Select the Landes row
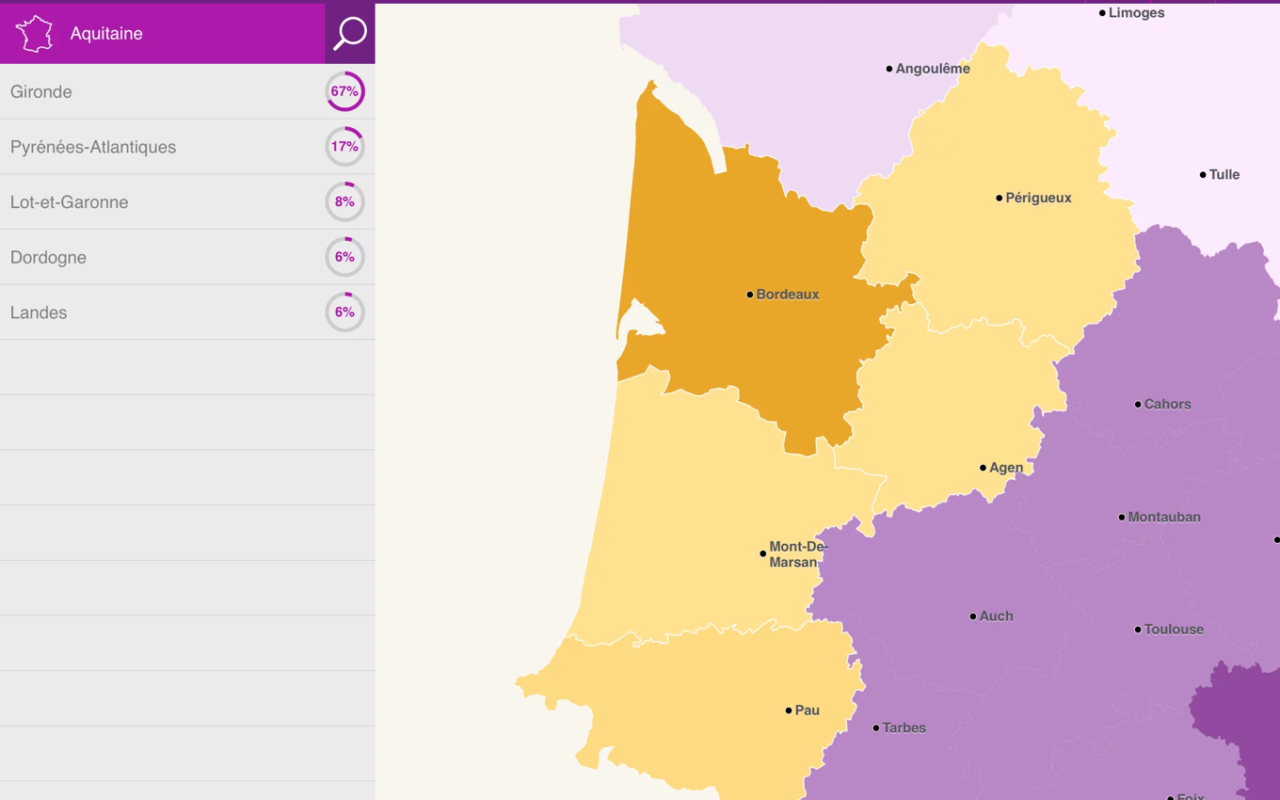Image resolution: width=1280 pixels, height=800 pixels. point(187,312)
